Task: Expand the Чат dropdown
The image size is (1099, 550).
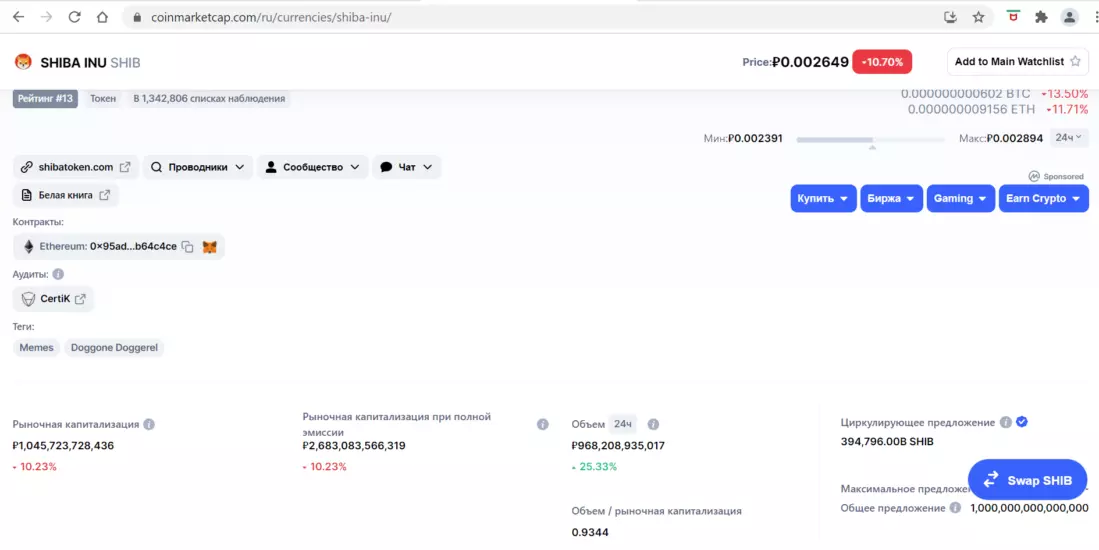Action: (x=406, y=167)
